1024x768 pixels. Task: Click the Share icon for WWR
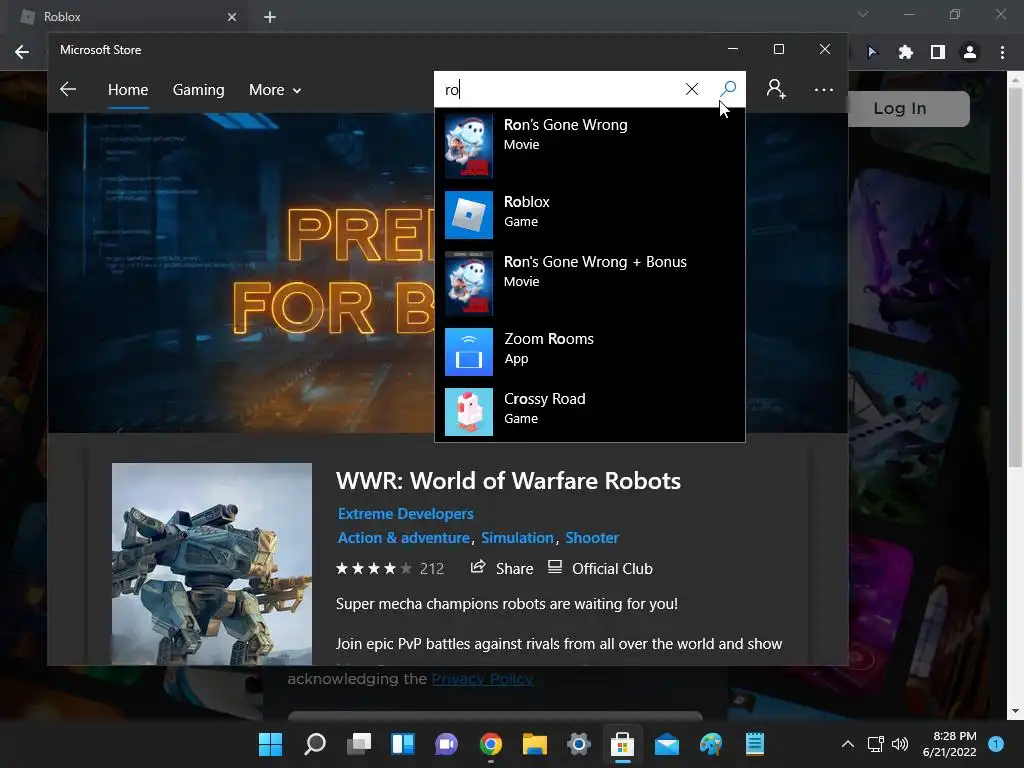478,567
